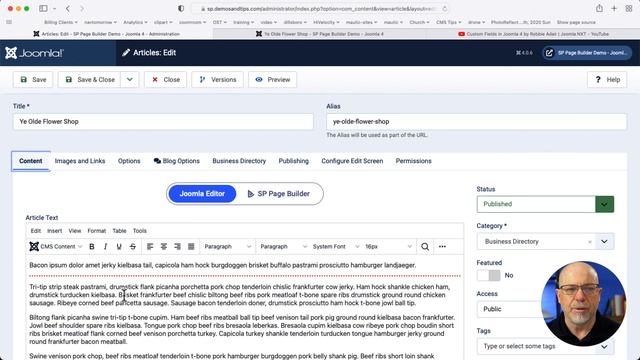Viewport: 640px width, 360px height.
Task: Open the SP Page Builder Demo site link
Action: (587, 53)
